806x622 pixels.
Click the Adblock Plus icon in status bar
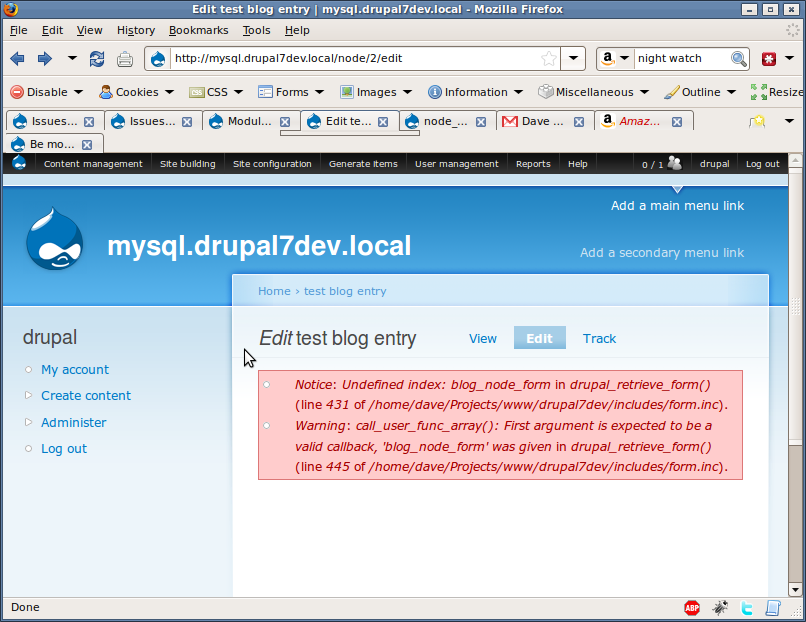692,607
